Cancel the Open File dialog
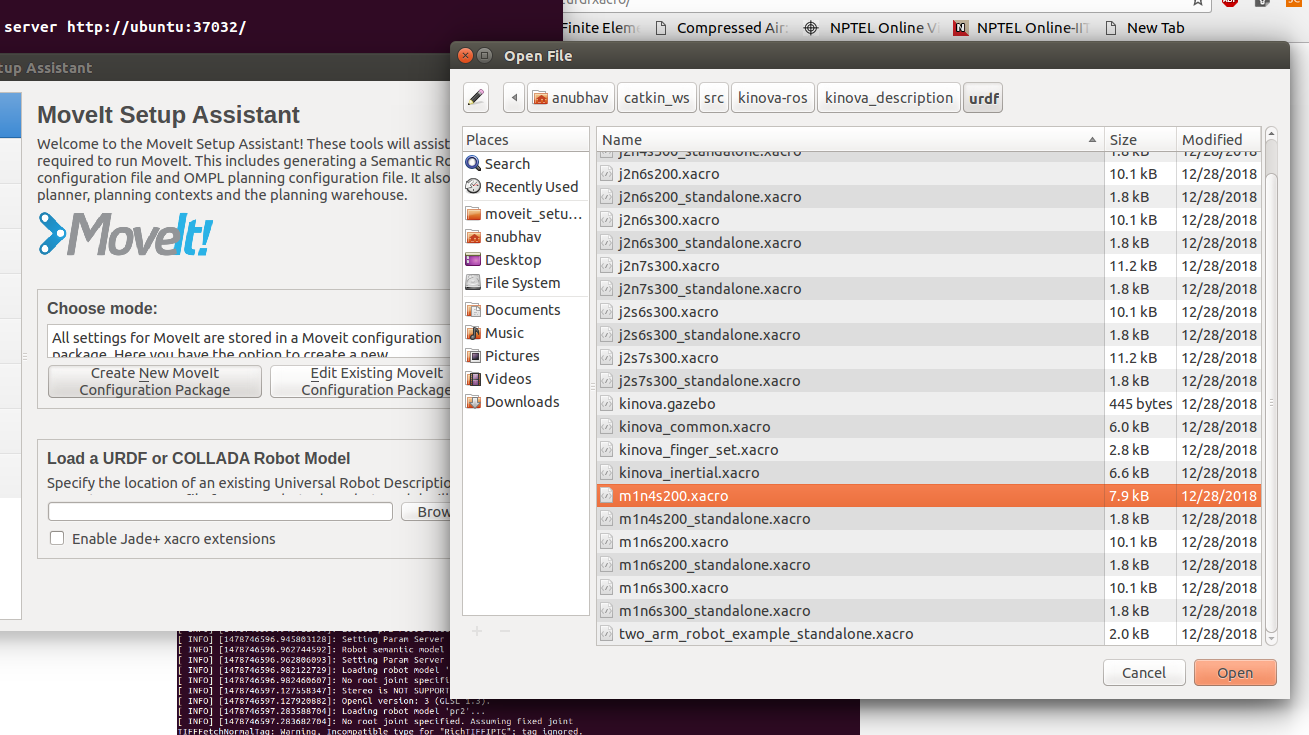Viewport: 1309px width, 735px height. click(x=1144, y=673)
